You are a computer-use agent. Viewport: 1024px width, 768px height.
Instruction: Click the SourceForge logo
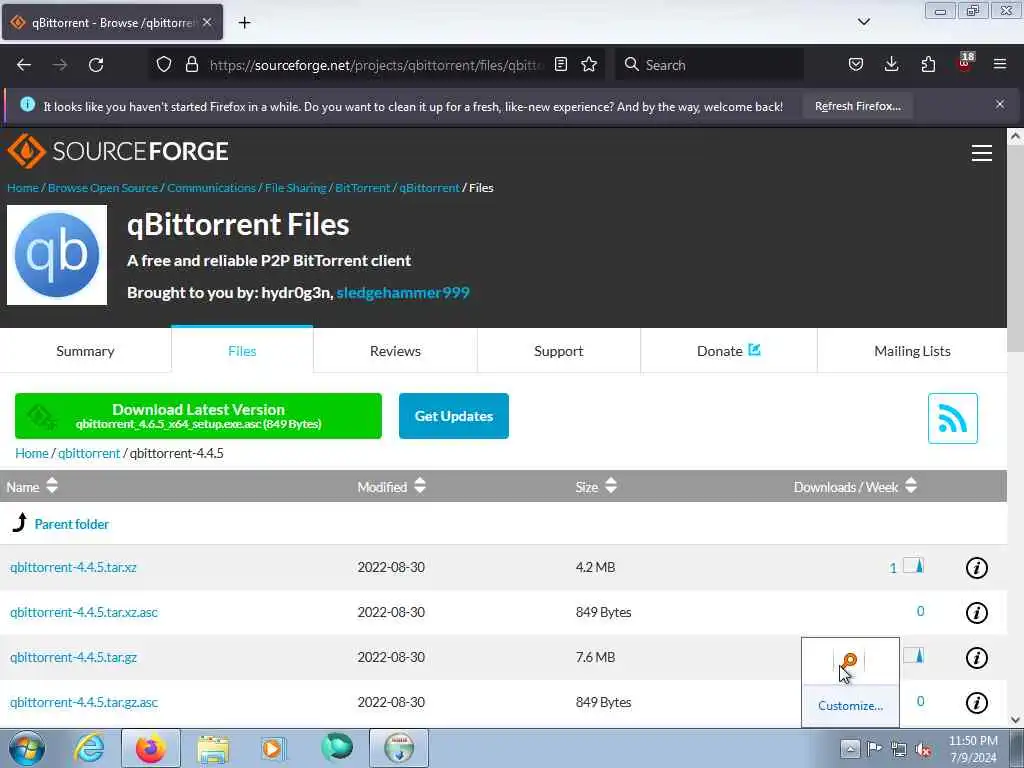pos(118,152)
